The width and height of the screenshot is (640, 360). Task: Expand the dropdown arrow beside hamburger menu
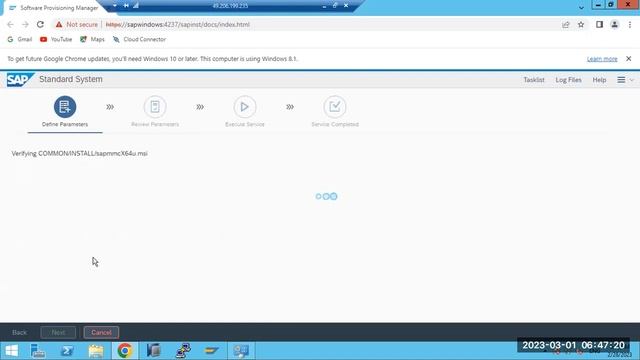click(x=632, y=80)
